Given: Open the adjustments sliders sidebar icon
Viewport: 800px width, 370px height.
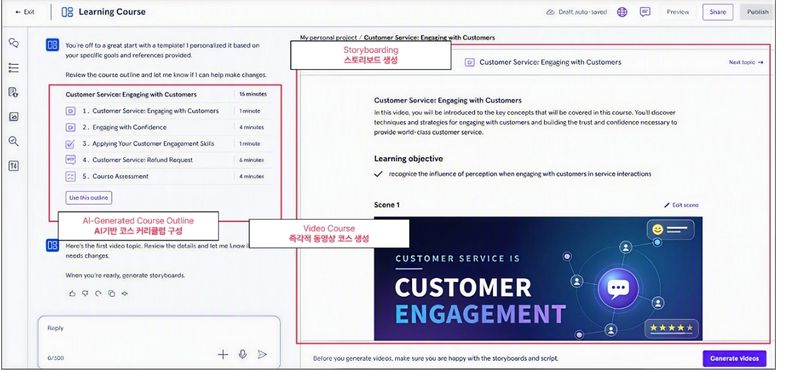Looking at the screenshot, I should click(x=14, y=166).
